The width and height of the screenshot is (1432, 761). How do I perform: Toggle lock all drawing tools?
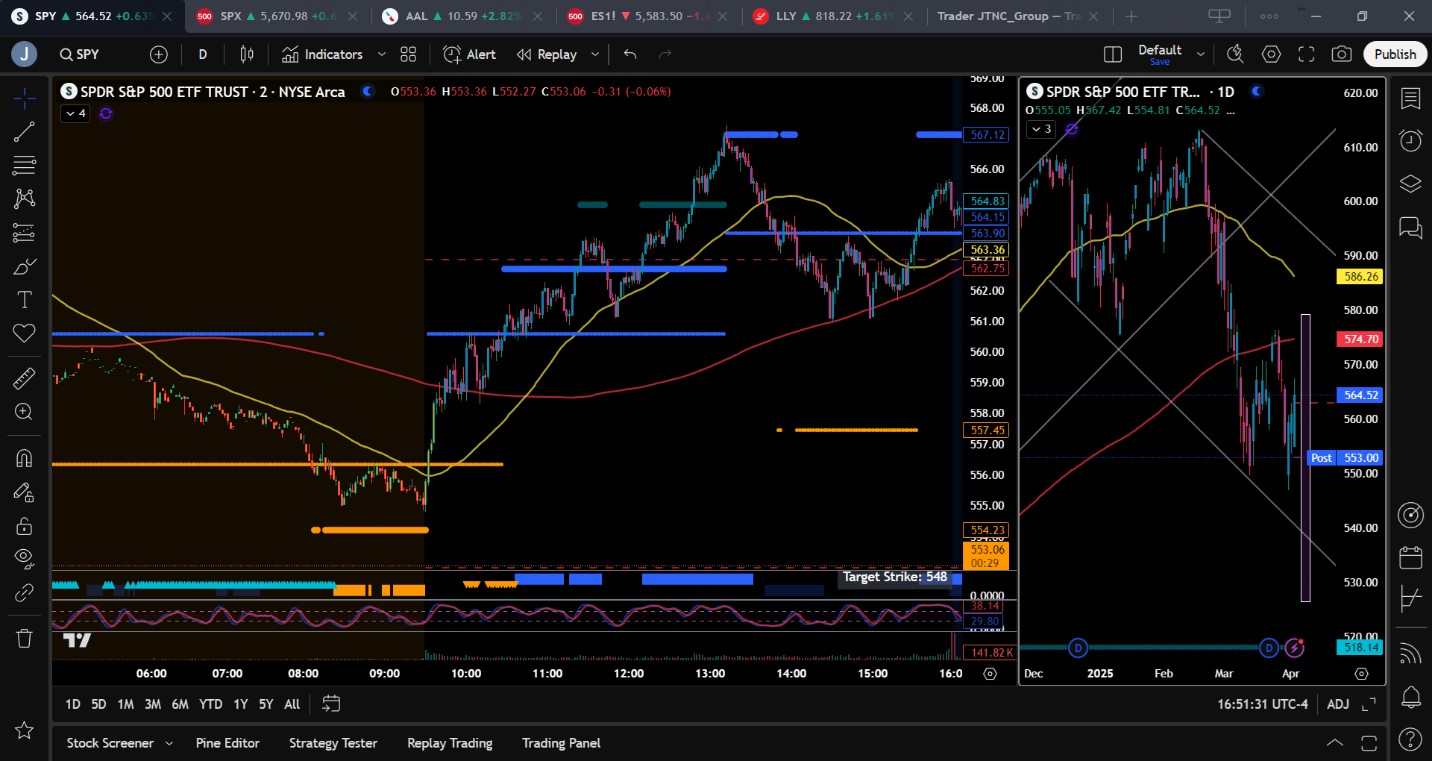pos(24,526)
